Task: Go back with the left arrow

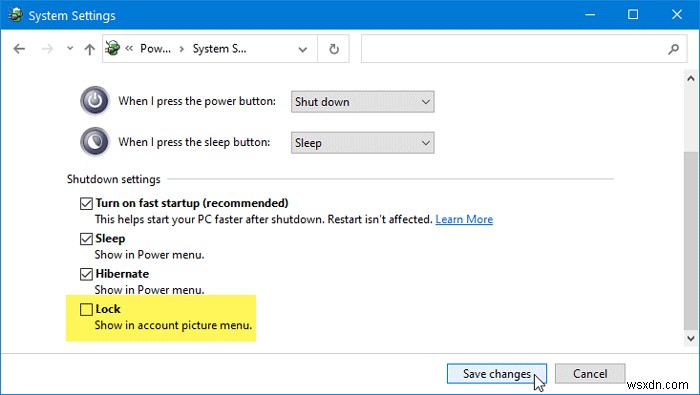Action: [x=19, y=49]
